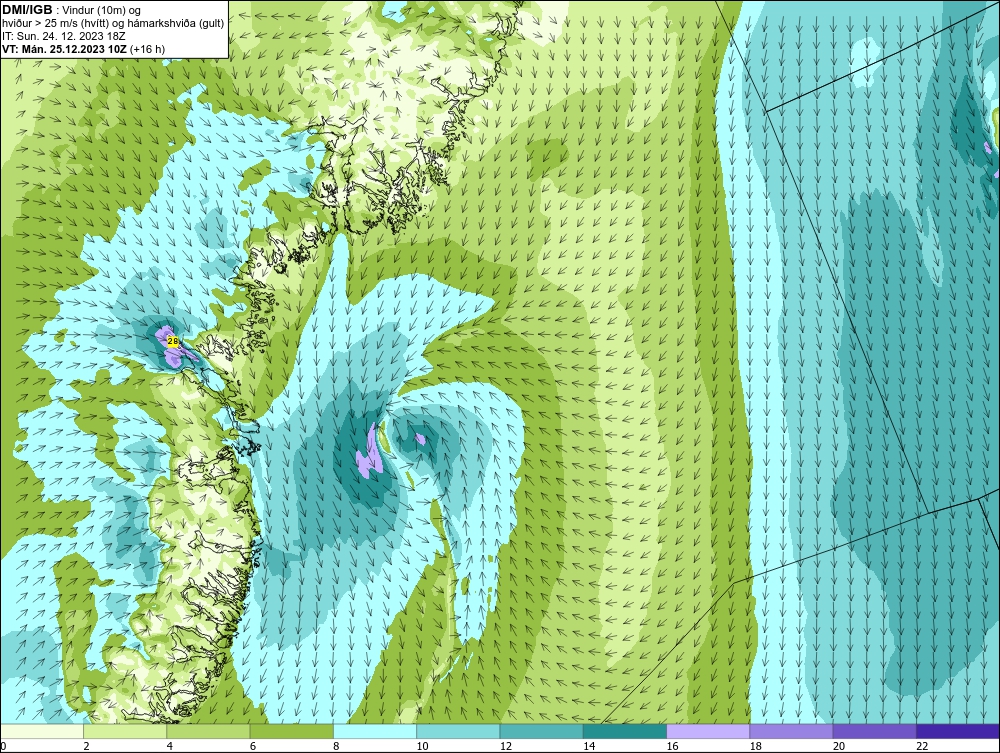1000x753 pixels.
Task: Click the '(+16 h)' forecast offset text
Action: (x=147, y=49)
